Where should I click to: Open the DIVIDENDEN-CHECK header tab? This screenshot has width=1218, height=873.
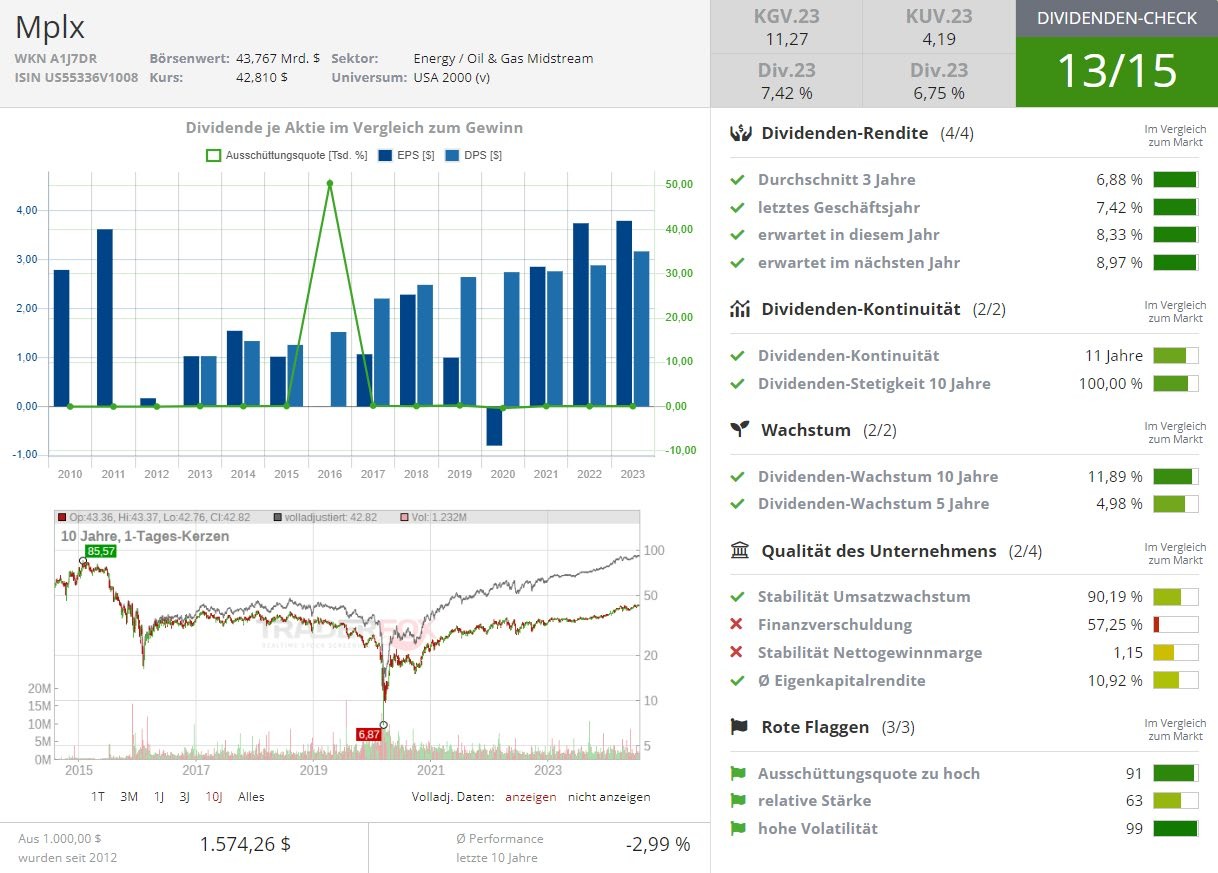tap(1117, 18)
